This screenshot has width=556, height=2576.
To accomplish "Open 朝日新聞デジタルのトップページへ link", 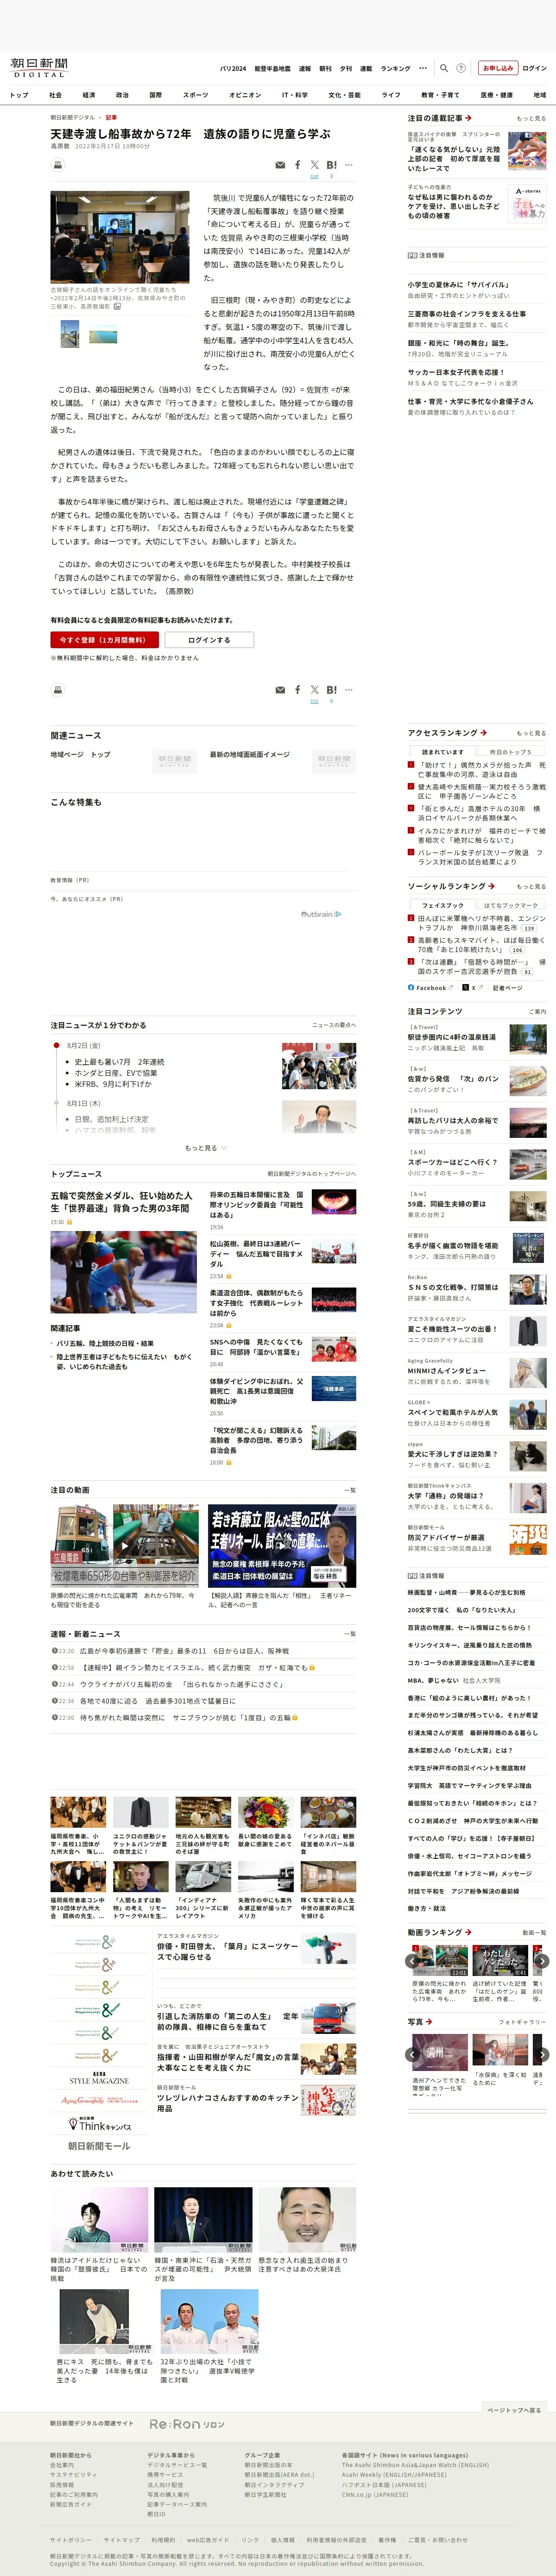I will click(311, 1174).
